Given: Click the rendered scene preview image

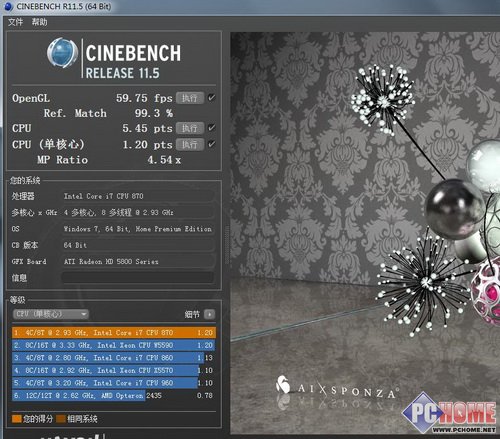Looking at the screenshot, I should 365,233.
